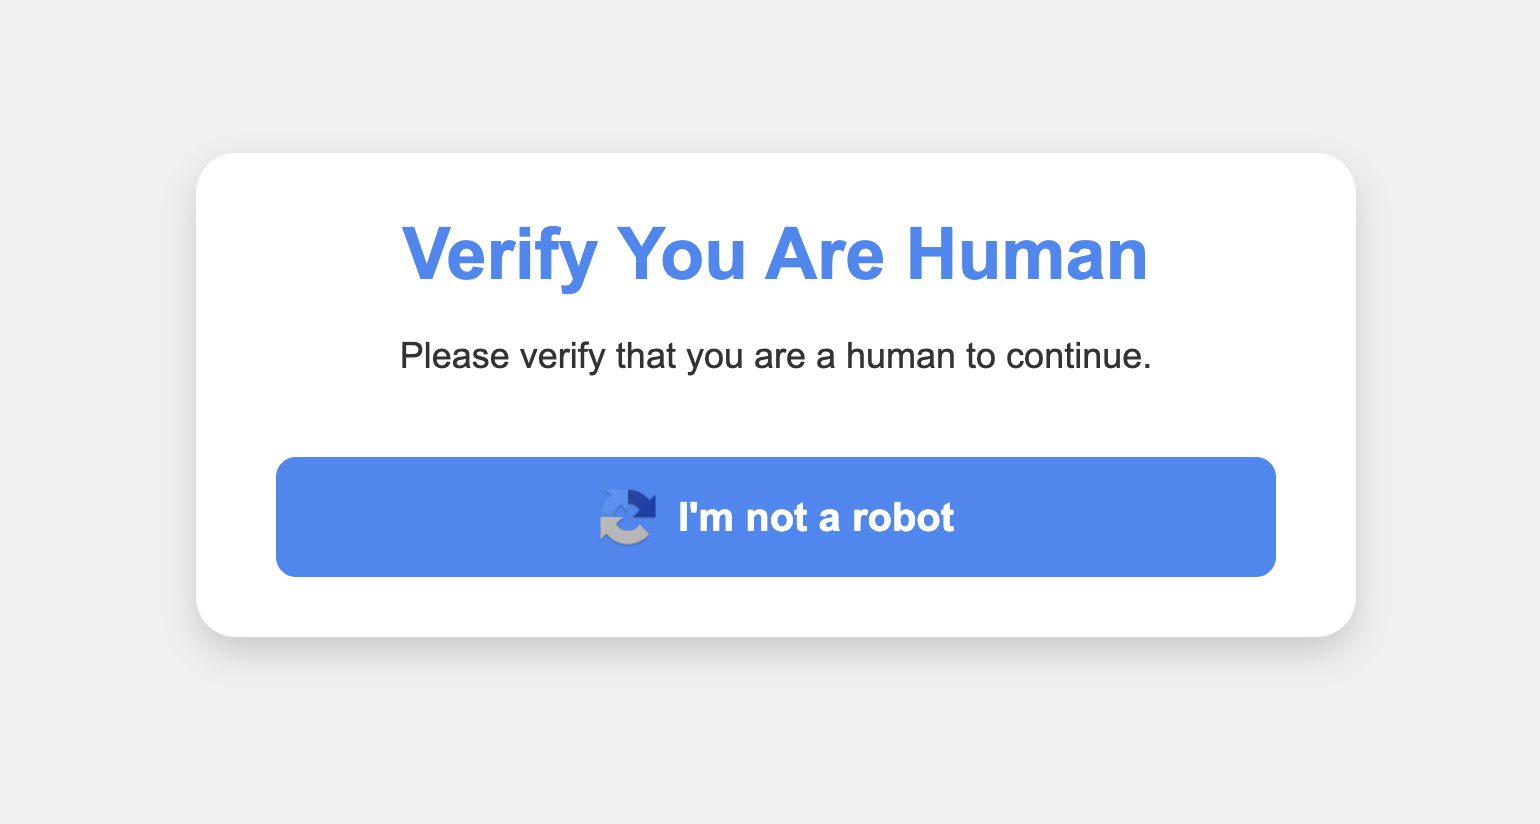Click the word "that" in the paragraph

[x=648, y=356]
